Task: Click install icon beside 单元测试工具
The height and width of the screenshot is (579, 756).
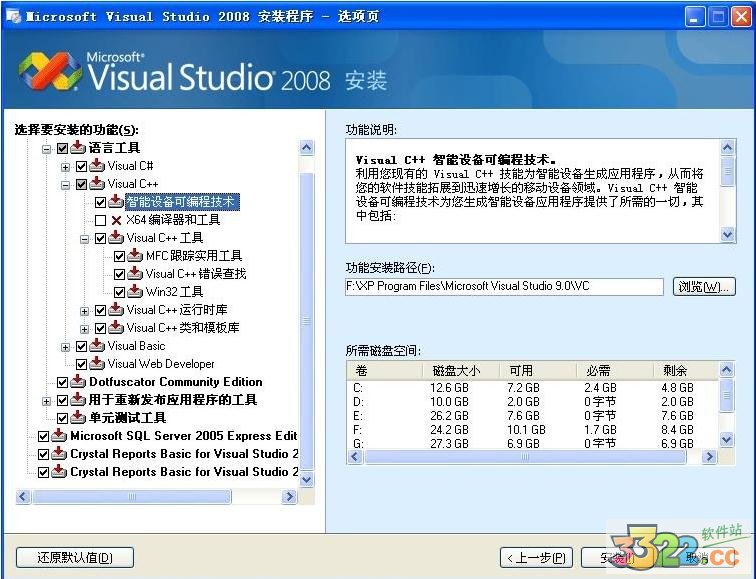Action: point(78,417)
